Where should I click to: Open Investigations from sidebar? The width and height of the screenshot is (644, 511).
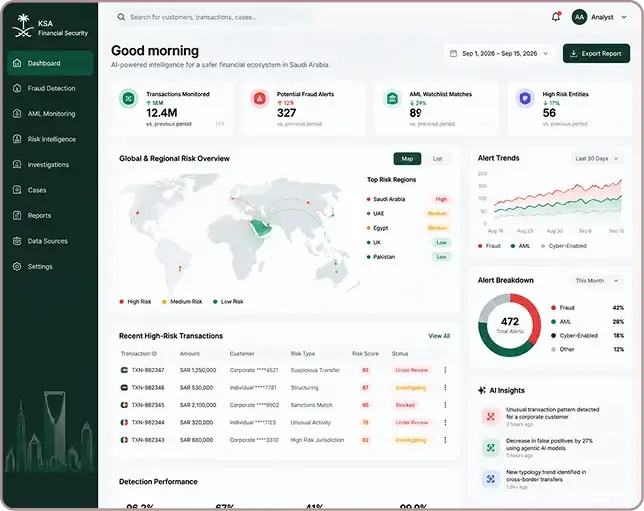(50, 165)
